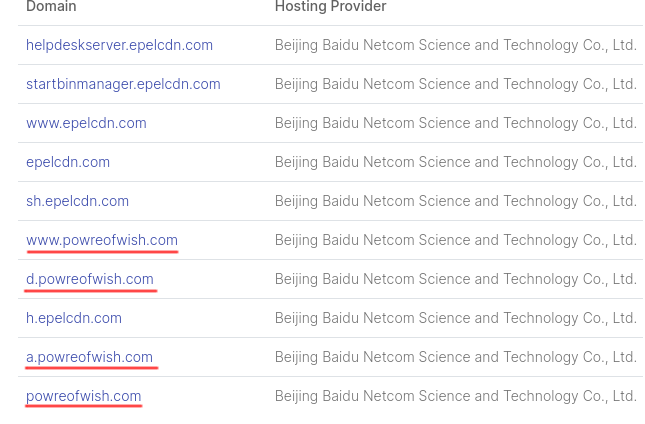
Task: Open the www.epelcdn.com domain link
Action: point(86,123)
